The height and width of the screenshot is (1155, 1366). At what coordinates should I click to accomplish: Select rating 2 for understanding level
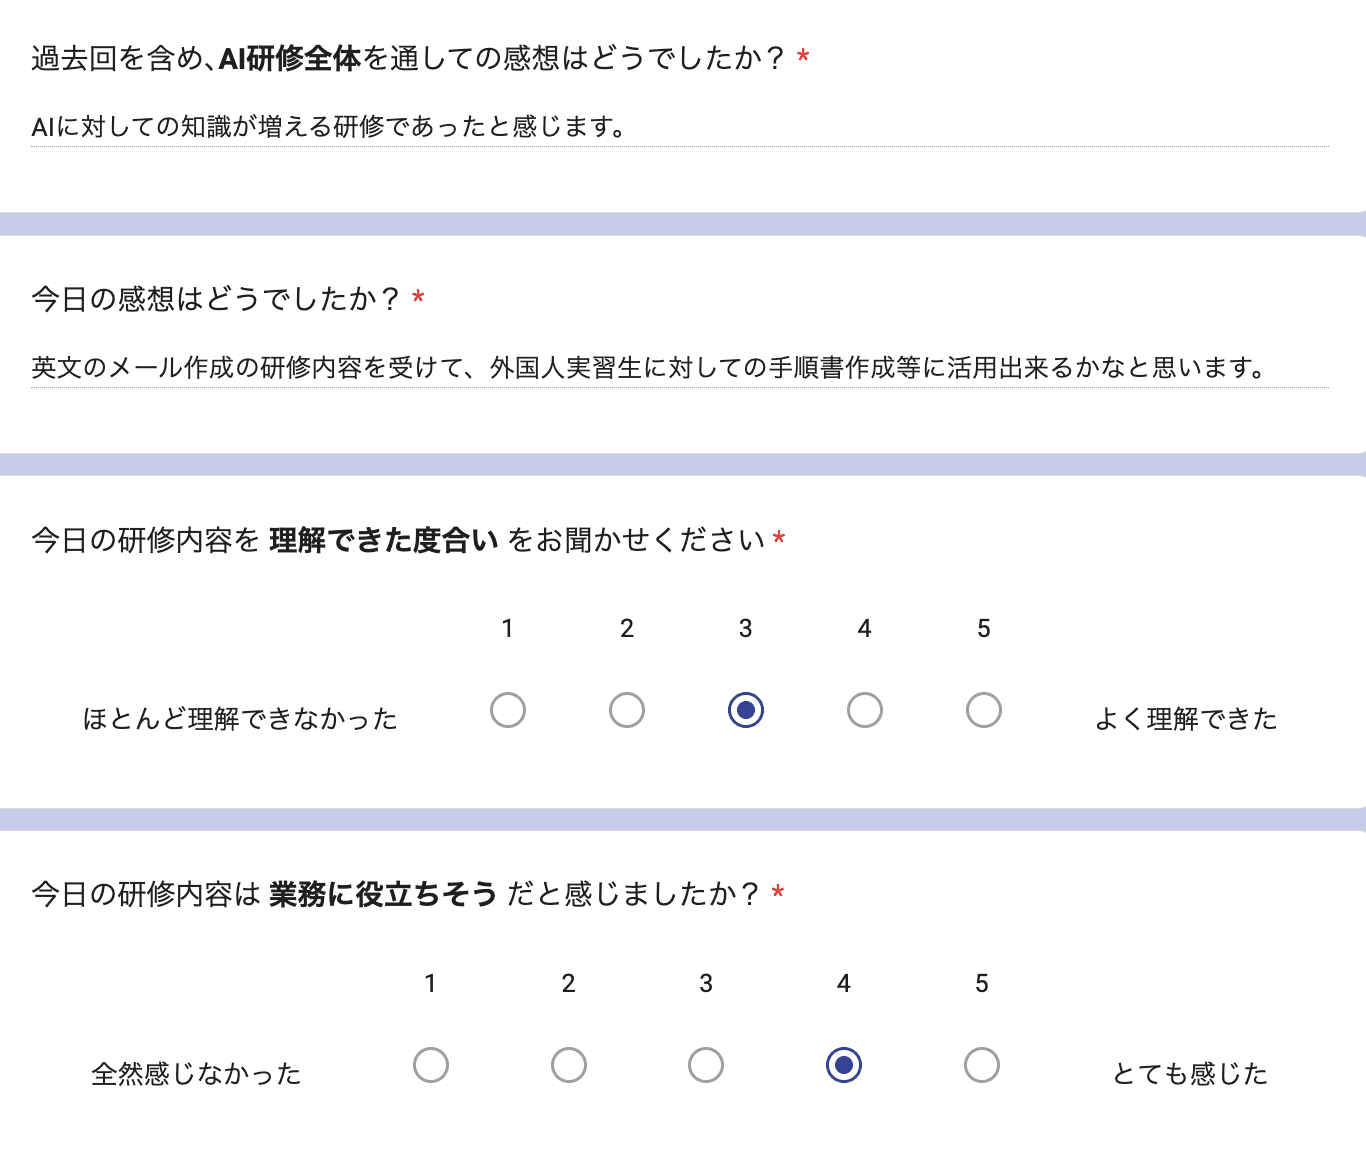click(627, 710)
